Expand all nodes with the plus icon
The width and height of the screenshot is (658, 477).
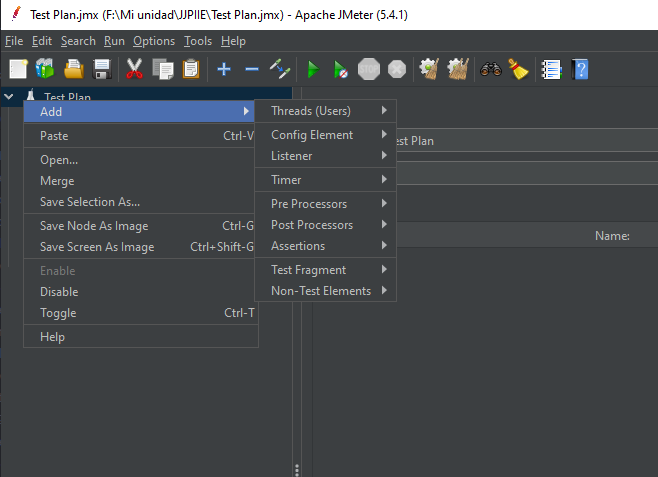[224, 69]
